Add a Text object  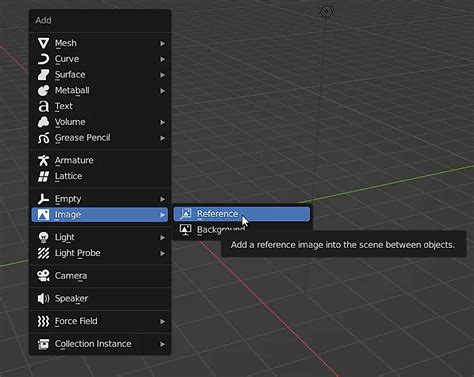(100, 106)
